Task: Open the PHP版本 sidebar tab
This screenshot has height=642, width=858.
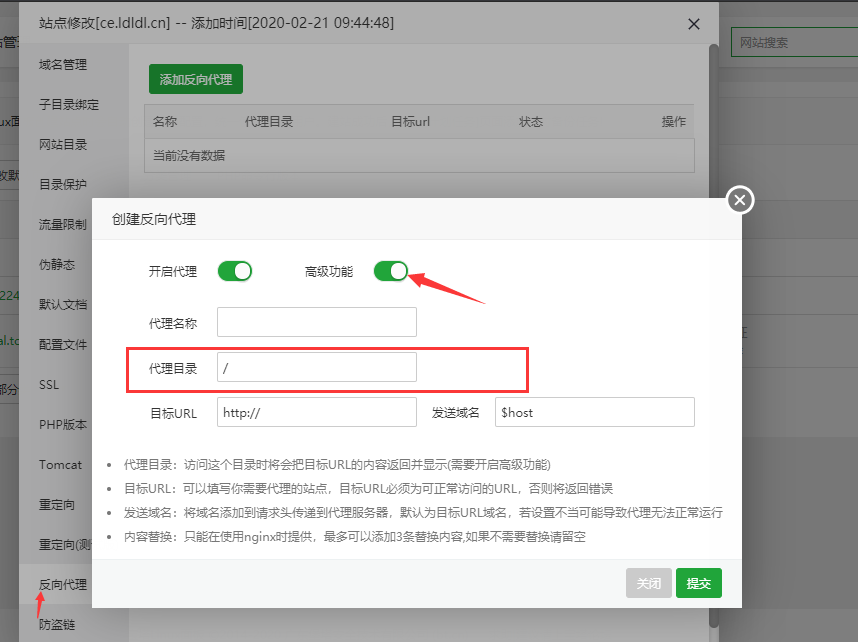Action: click(62, 425)
